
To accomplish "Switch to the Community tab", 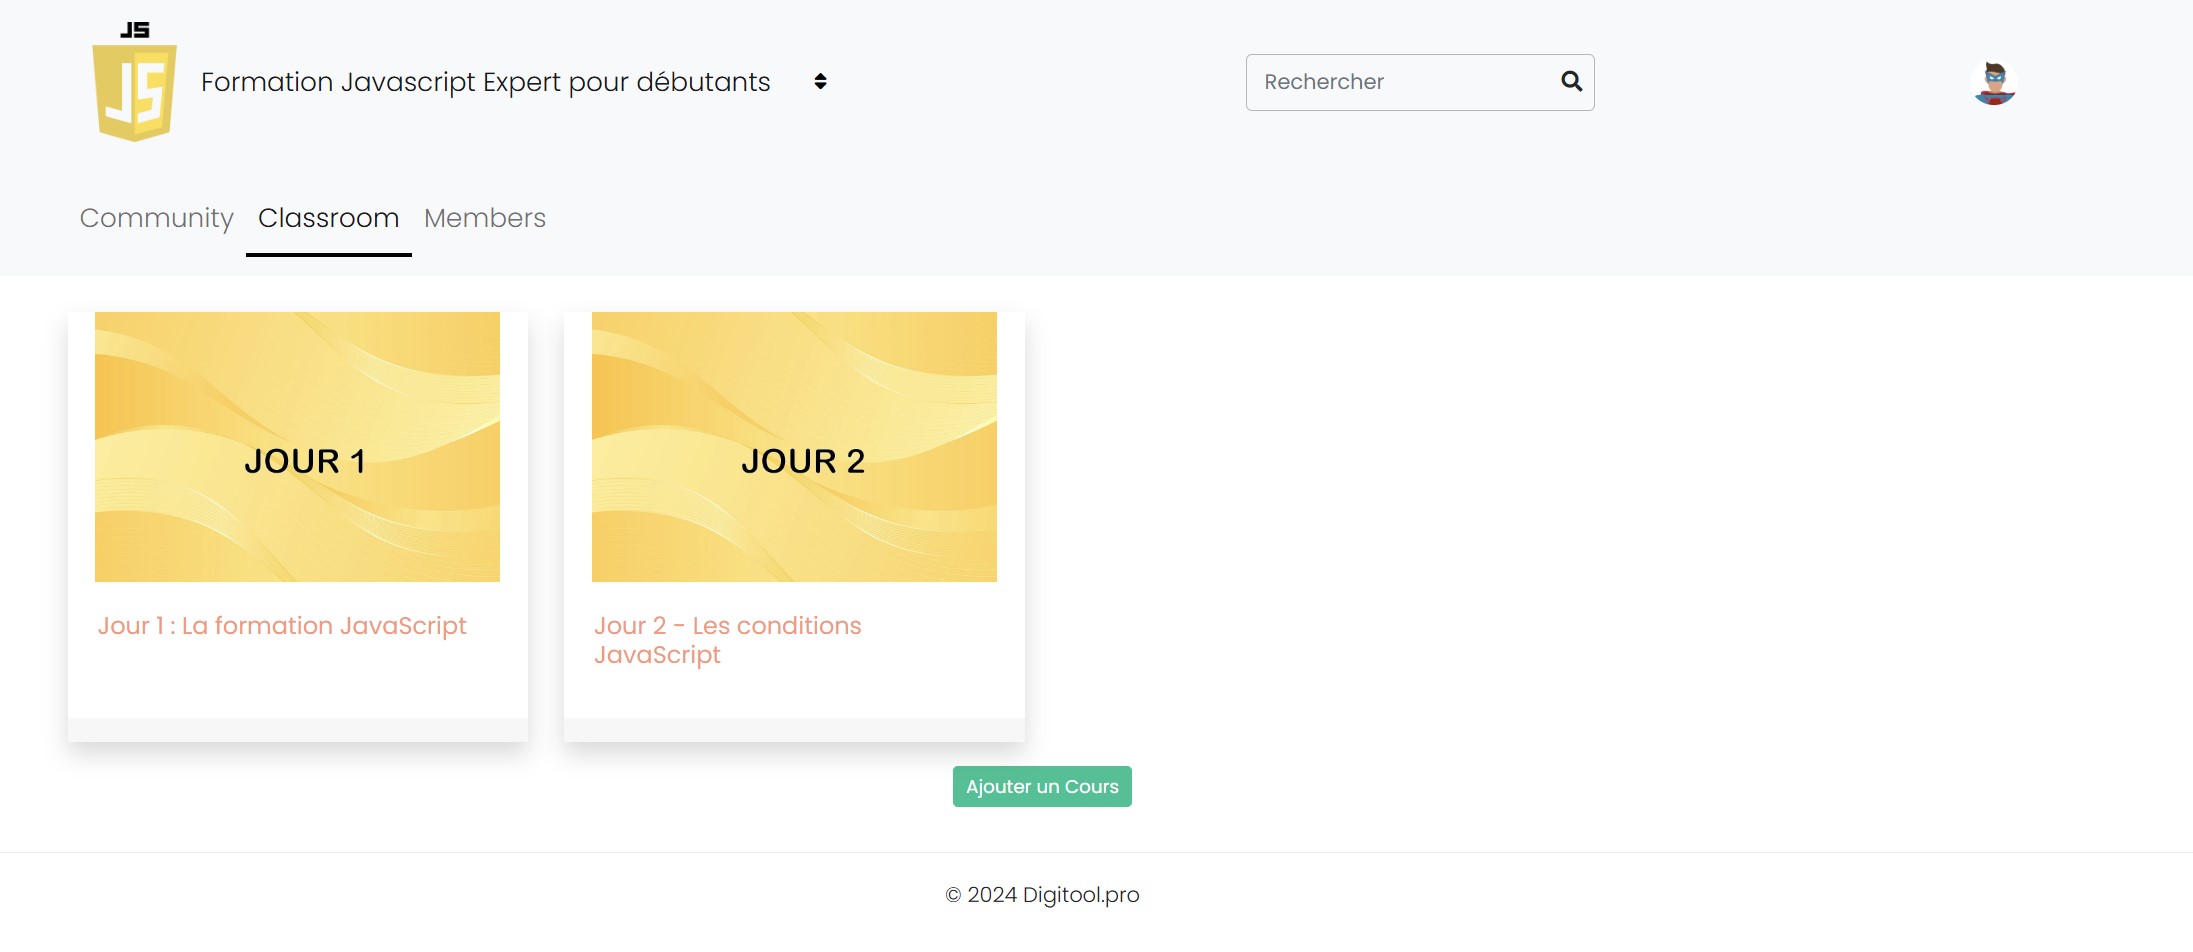I will (x=156, y=218).
